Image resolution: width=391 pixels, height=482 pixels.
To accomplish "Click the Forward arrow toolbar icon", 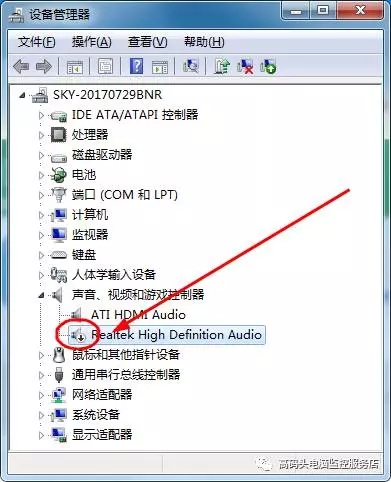I will (44, 66).
